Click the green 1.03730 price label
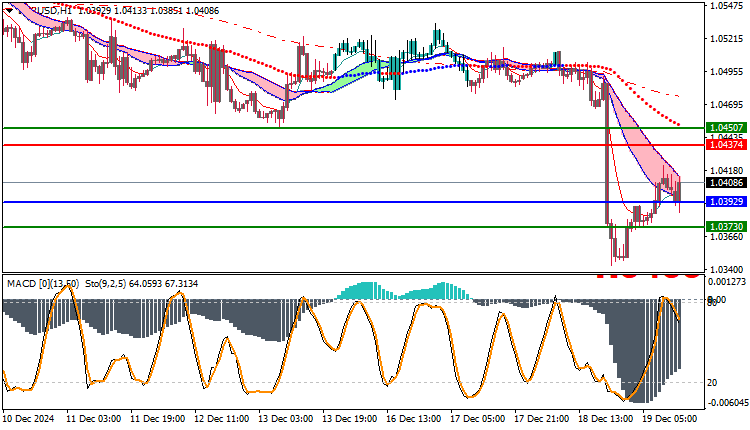This screenshot has width=750, height=430. click(726, 227)
